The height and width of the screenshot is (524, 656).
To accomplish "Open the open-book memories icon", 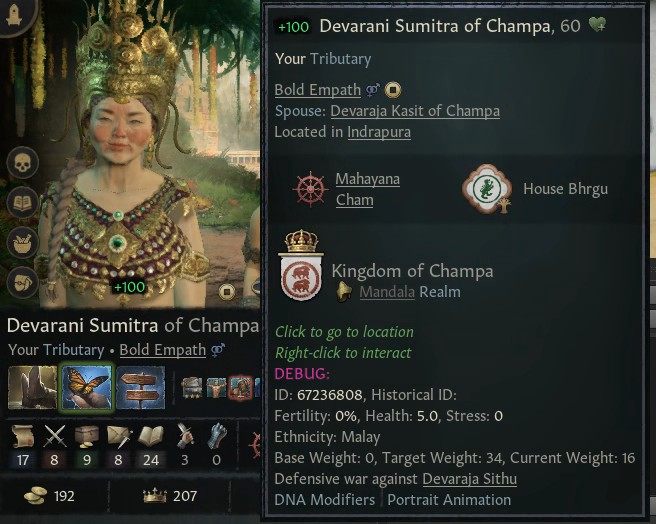I will (23, 203).
